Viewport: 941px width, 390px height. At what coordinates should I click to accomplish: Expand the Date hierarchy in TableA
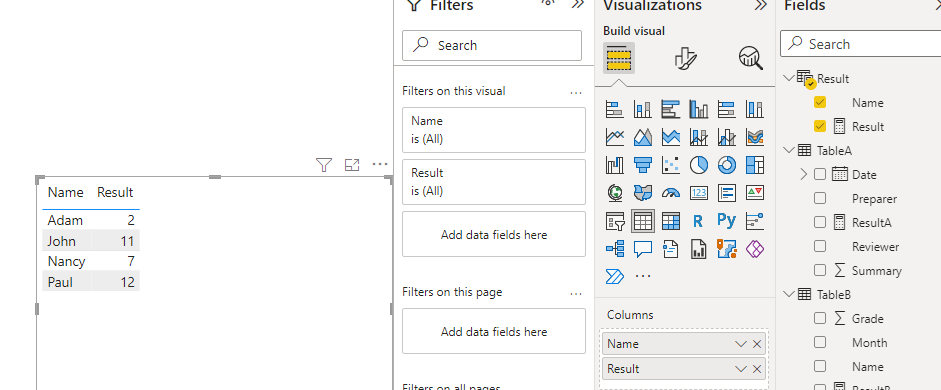pyautogui.click(x=804, y=175)
